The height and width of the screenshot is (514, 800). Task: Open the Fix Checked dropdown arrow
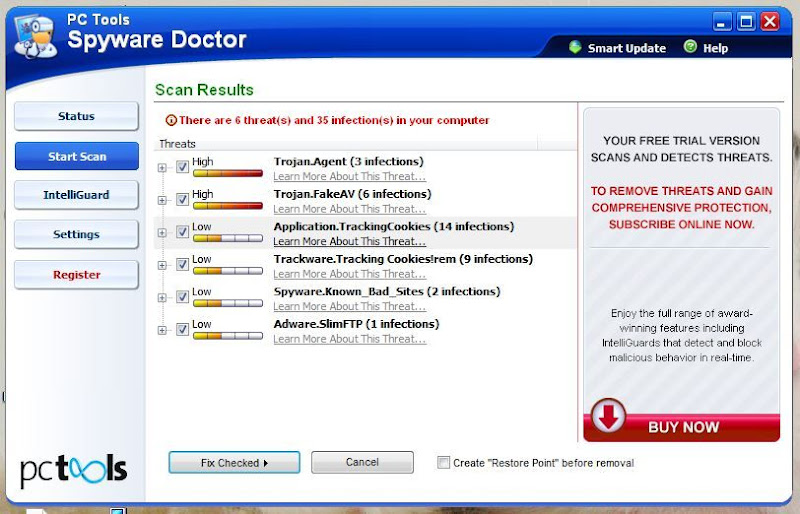coord(266,463)
